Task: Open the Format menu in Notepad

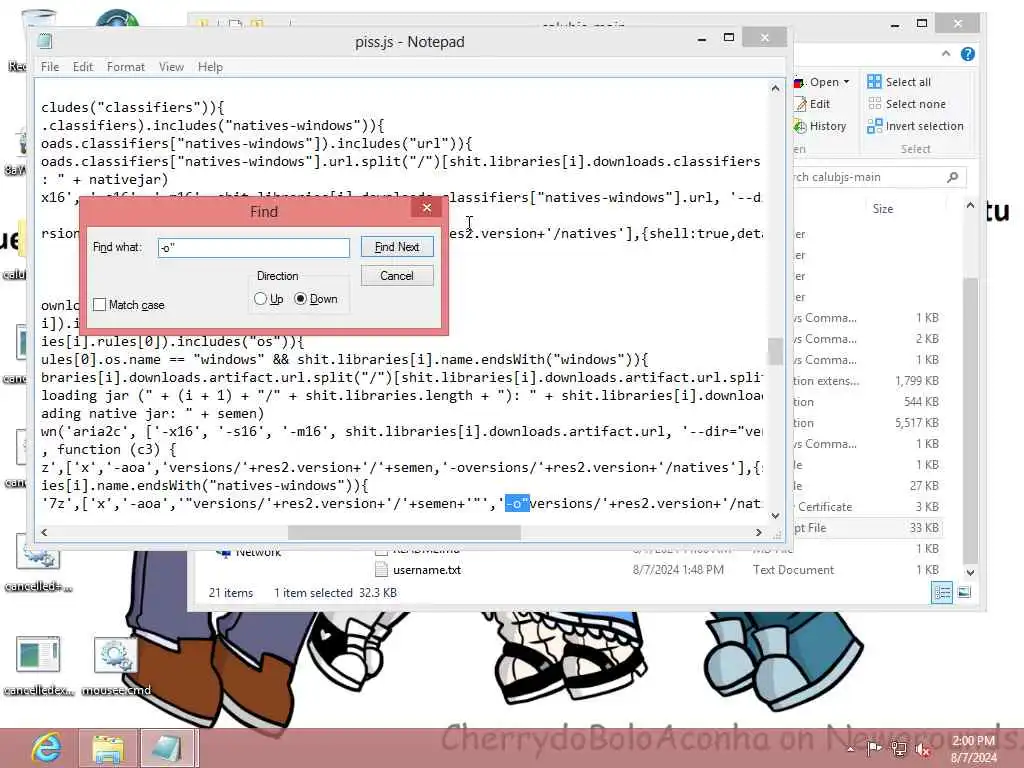Action: tap(125, 67)
